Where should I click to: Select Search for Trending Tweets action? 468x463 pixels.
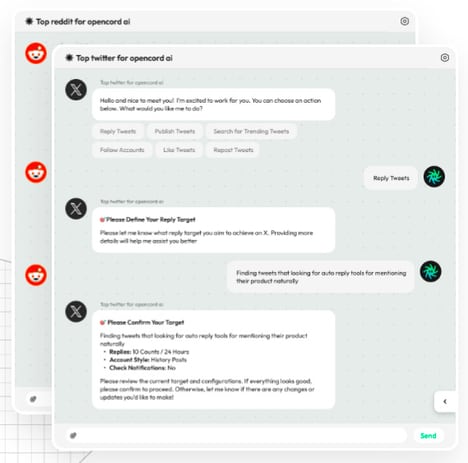click(251, 131)
